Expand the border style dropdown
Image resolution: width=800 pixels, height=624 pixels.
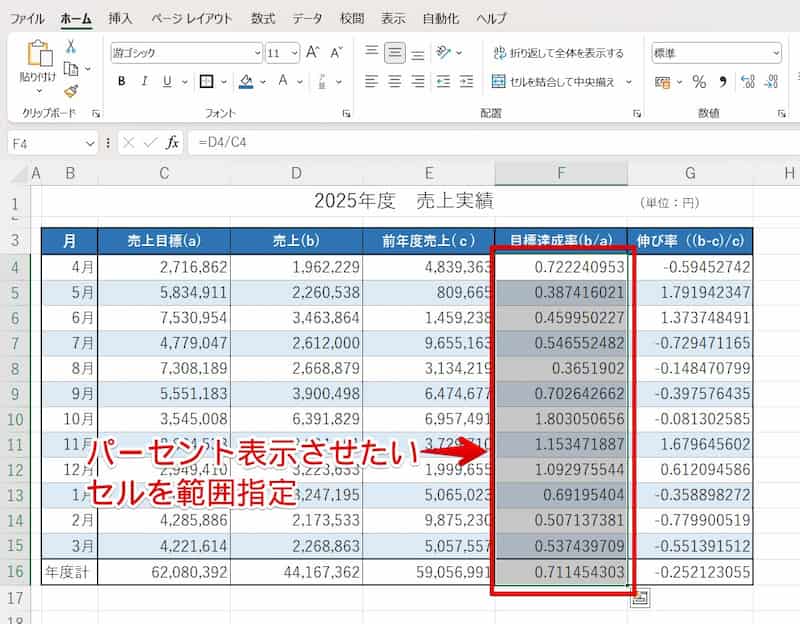click(x=223, y=81)
